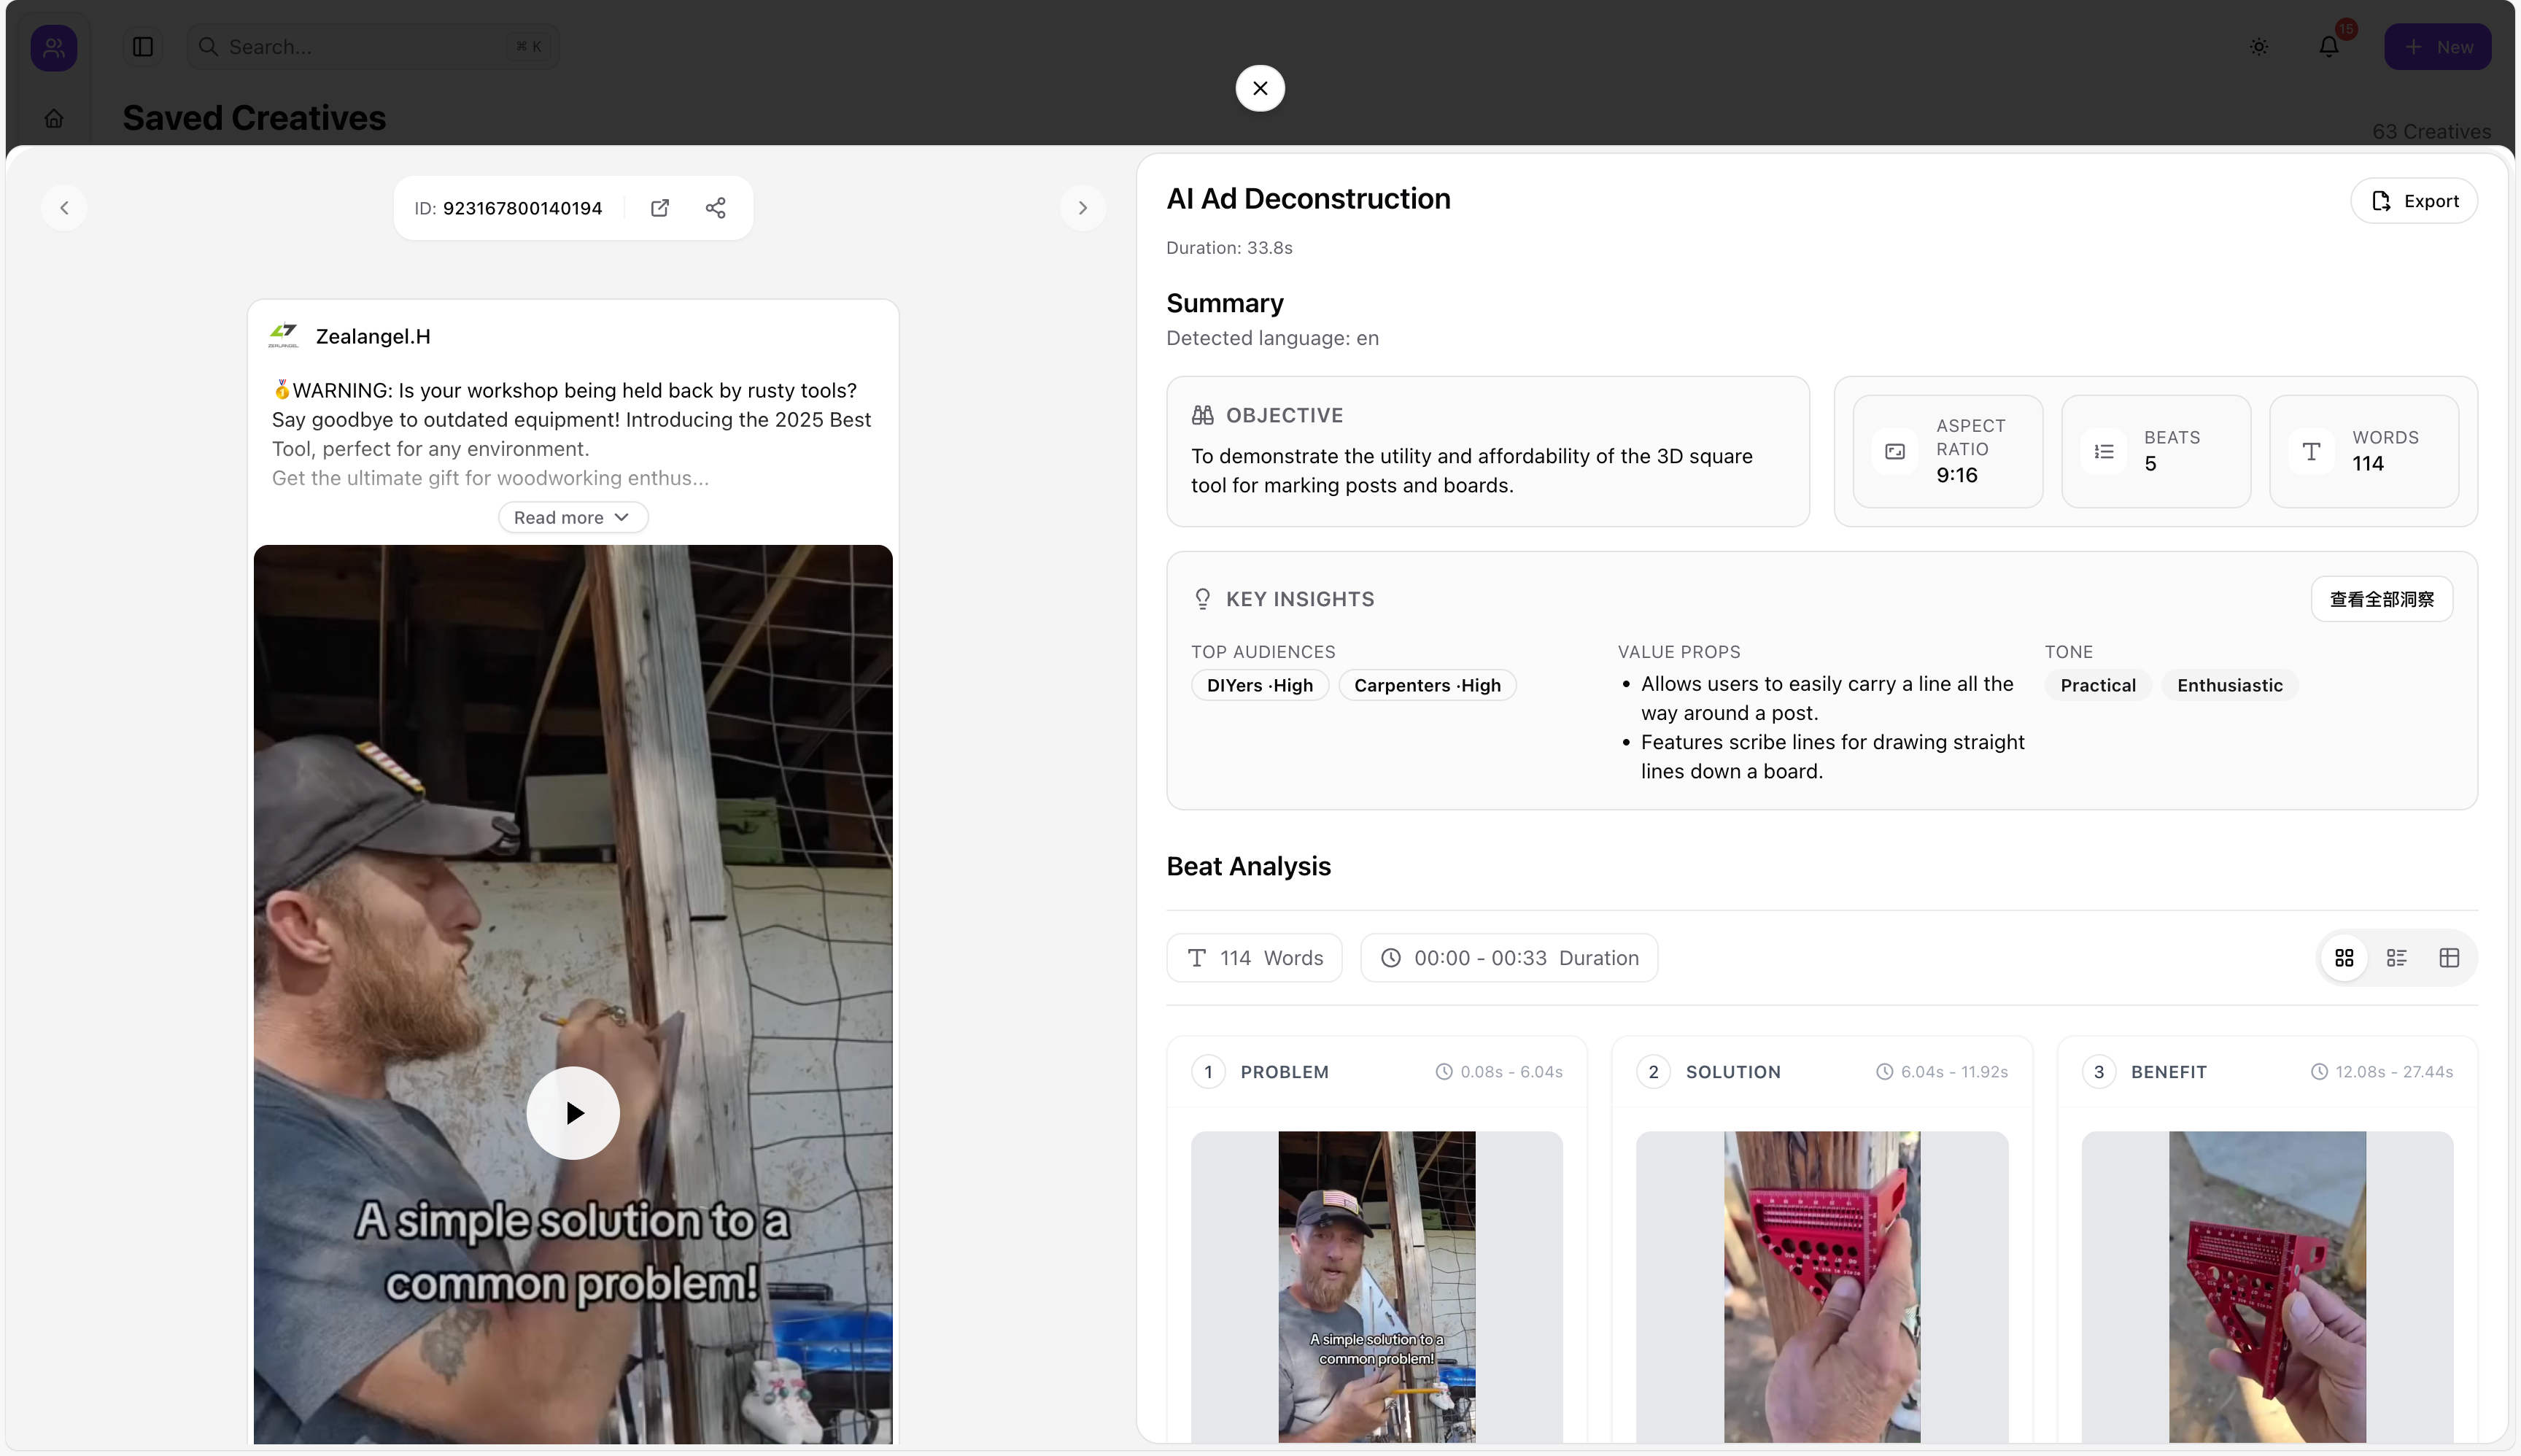This screenshot has width=2521, height=1456.
Task: Switch beat analysis to table view
Action: 2449,958
